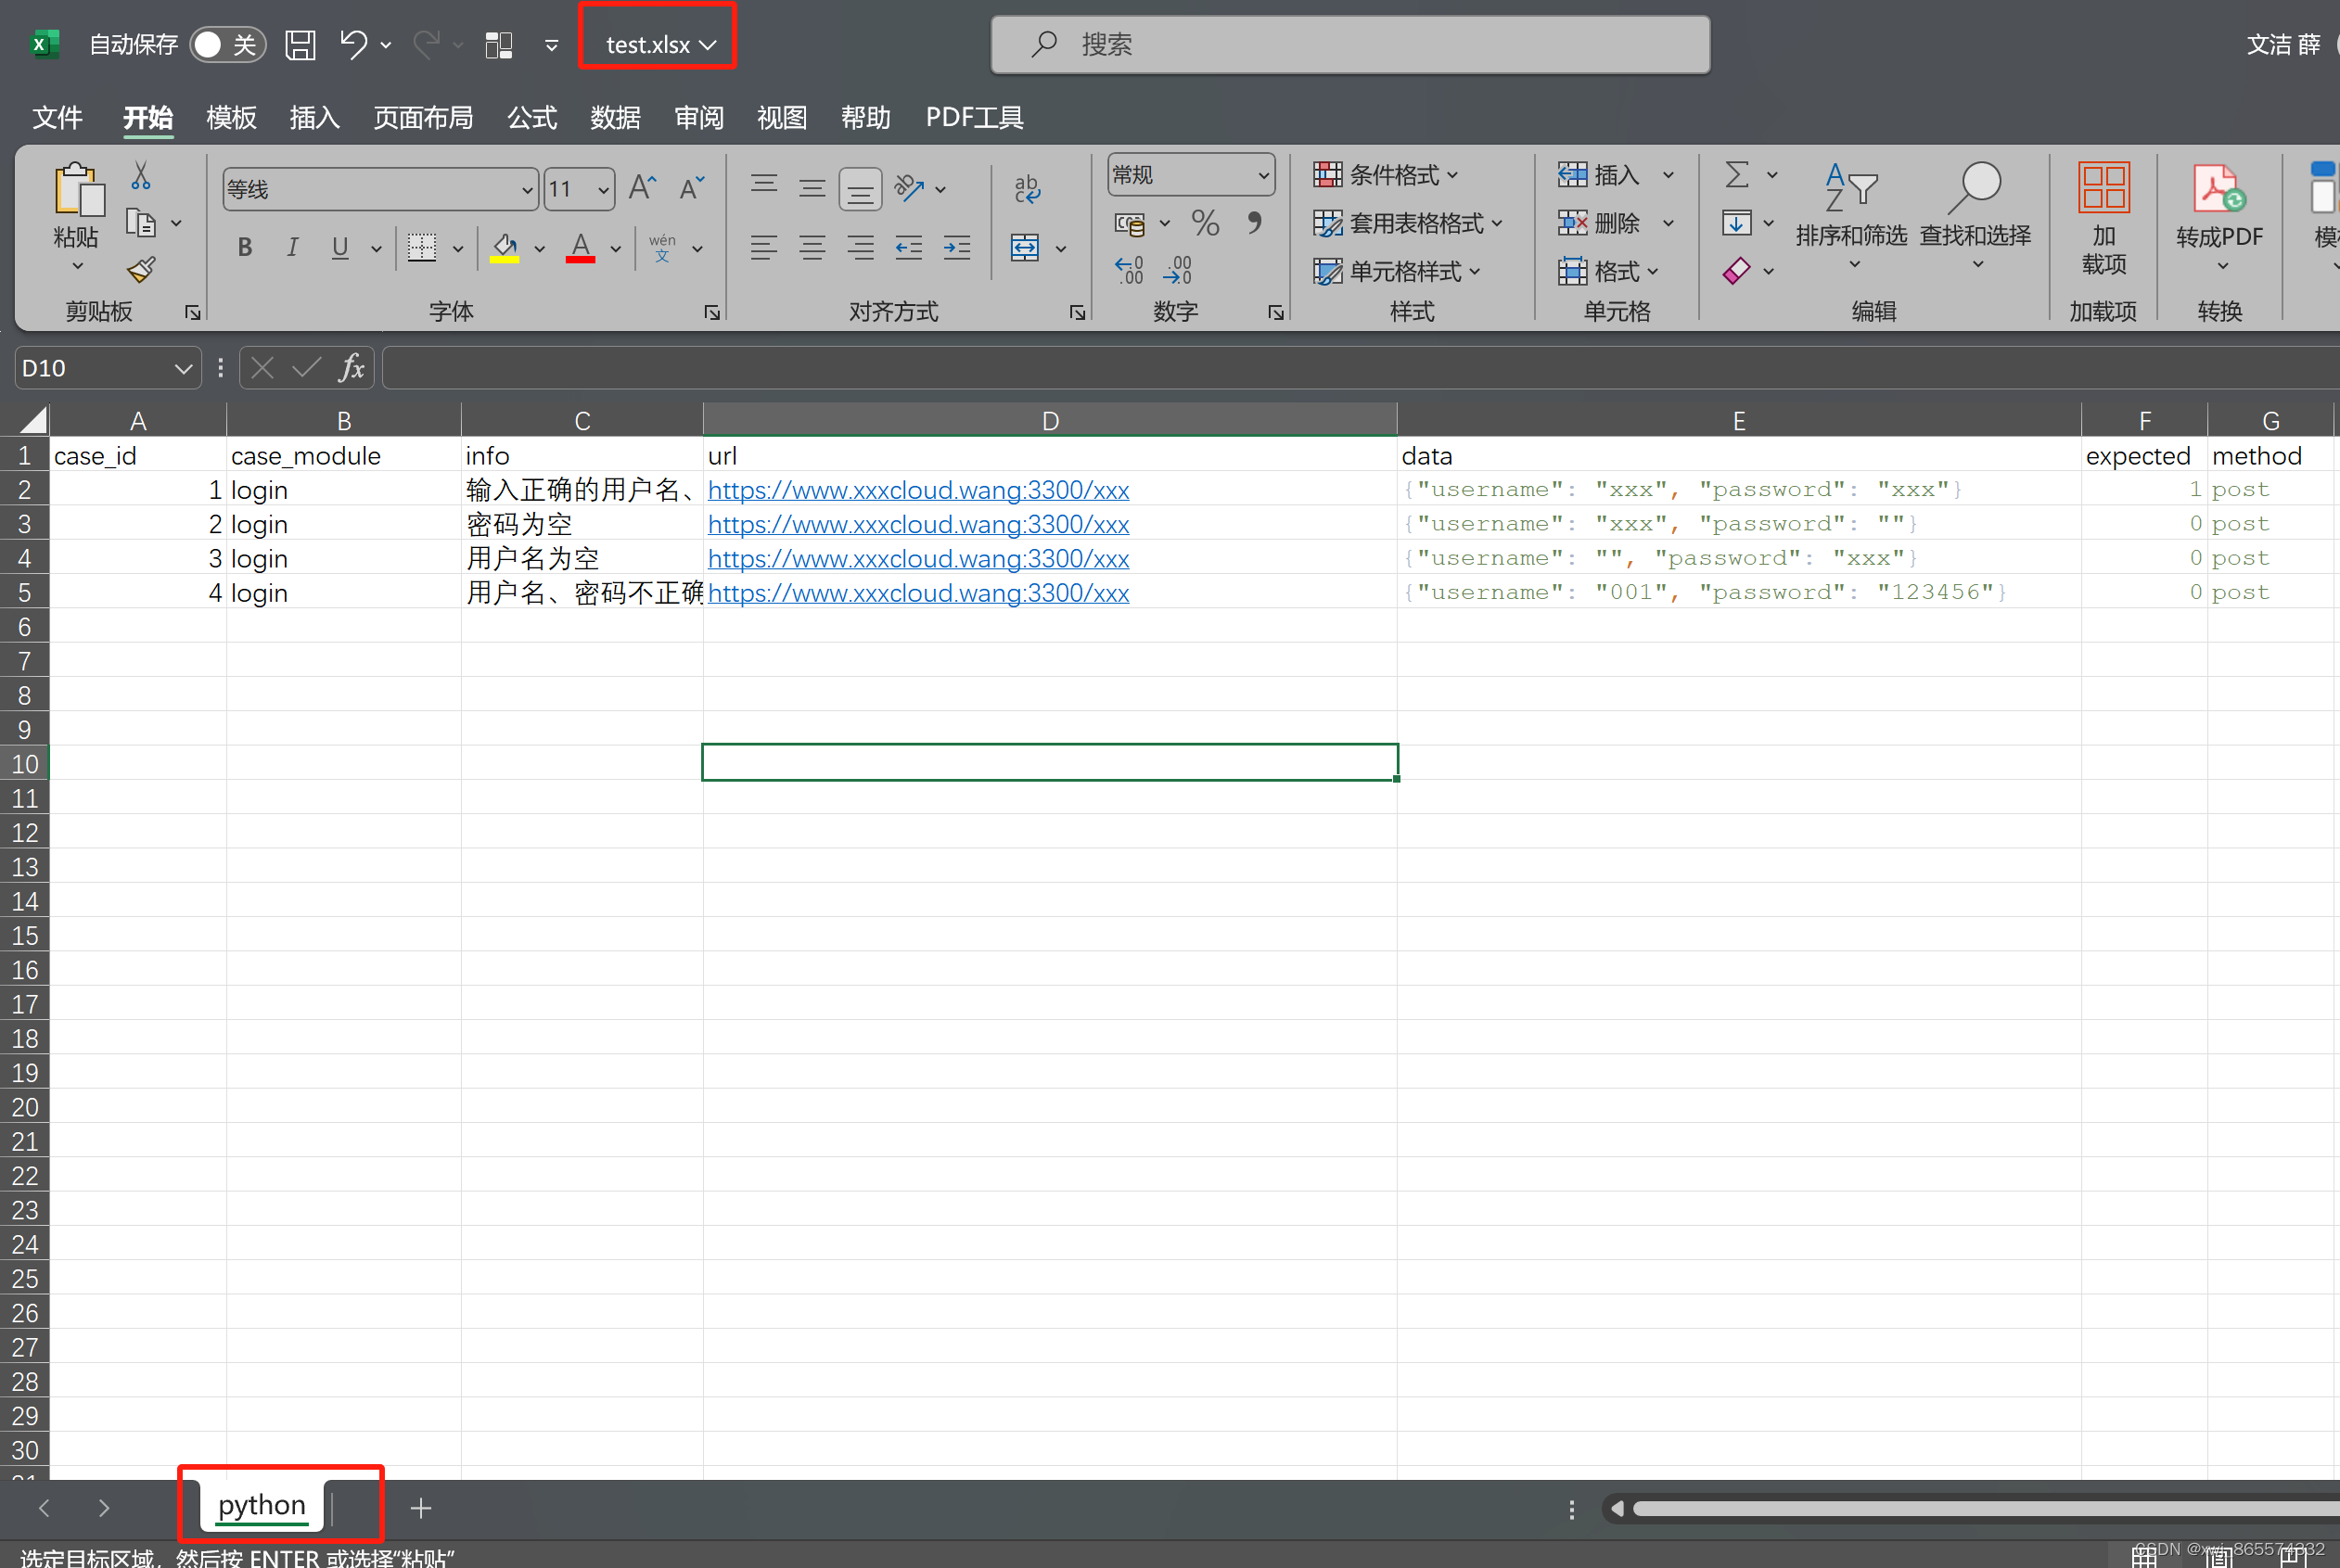The width and height of the screenshot is (2340, 1568).
Task: Click the search box in title bar
Action: coord(1350,44)
